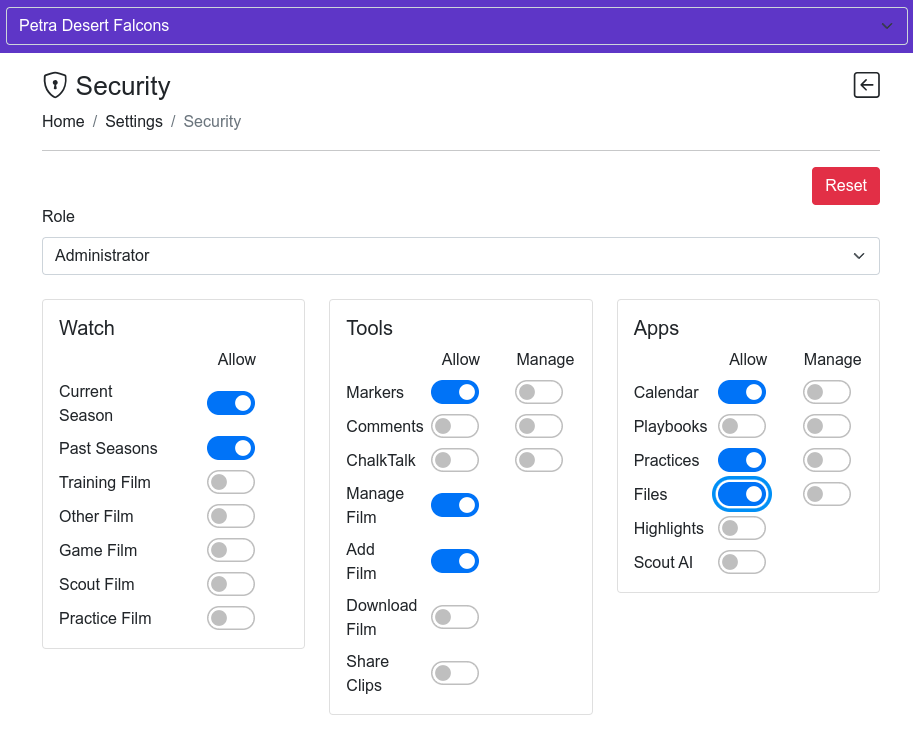Open the Petra Desert Falcons team dropdown

456,26
